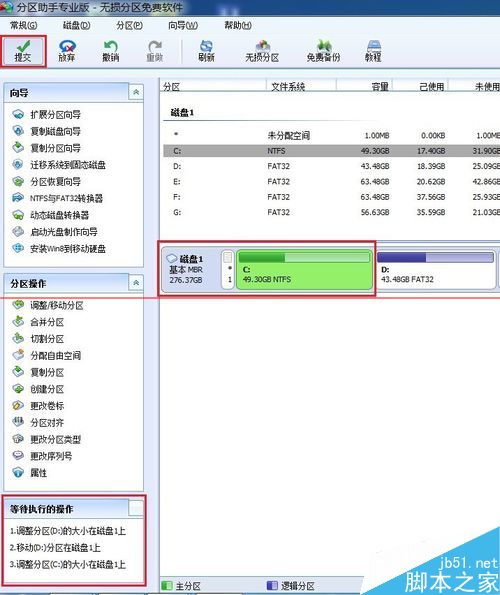Choose 调整/移动分区 operation
Image resolution: width=500 pixels, height=595 pixels.
48,305
